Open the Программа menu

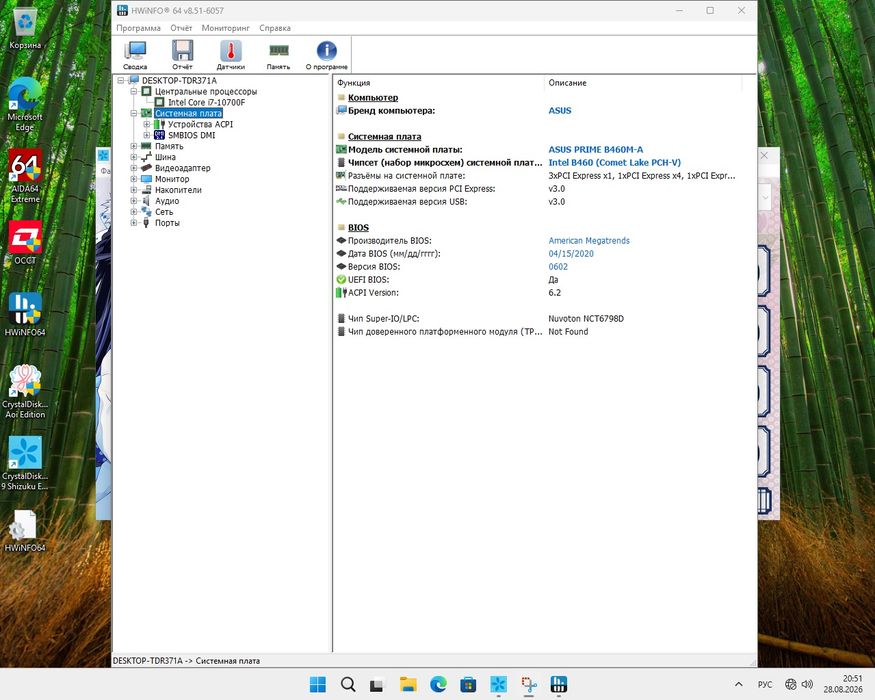point(138,28)
